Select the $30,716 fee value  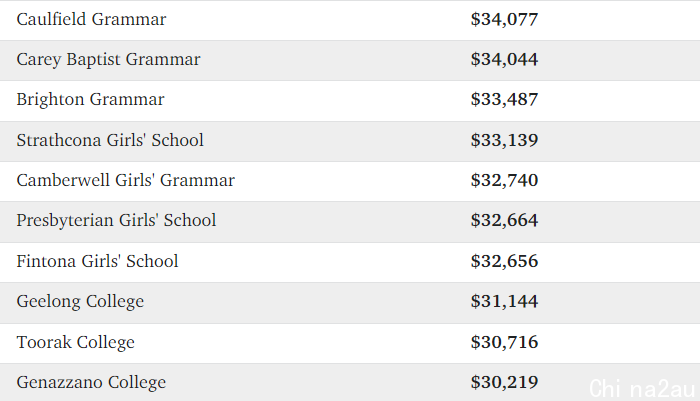coord(504,343)
